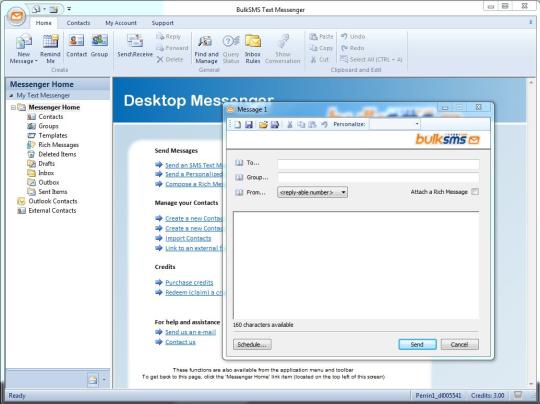The width and height of the screenshot is (540, 404).
Task: Create a new Group from ribbon
Action: click(x=100, y=45)
